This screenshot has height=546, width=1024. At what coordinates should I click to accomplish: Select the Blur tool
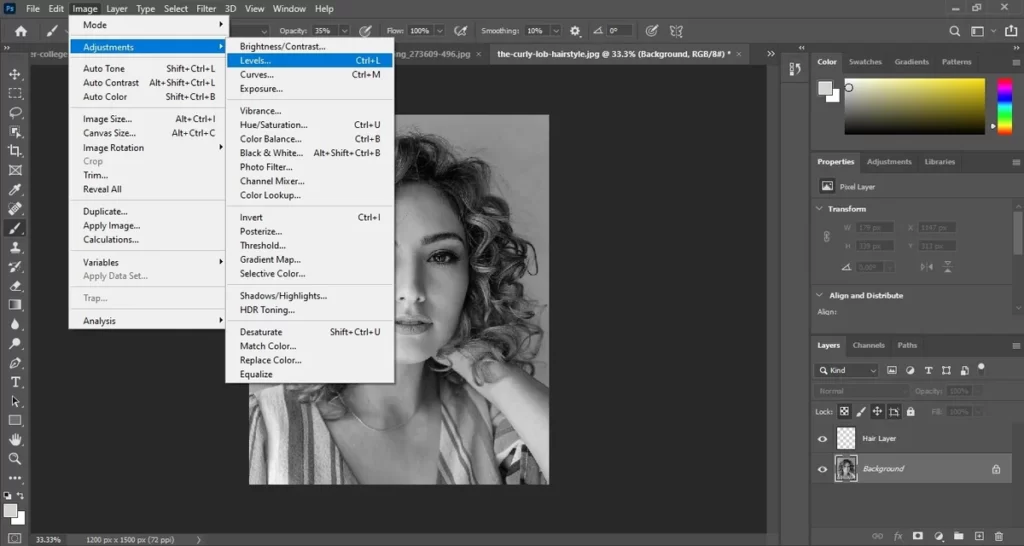[x=15, y=325]
